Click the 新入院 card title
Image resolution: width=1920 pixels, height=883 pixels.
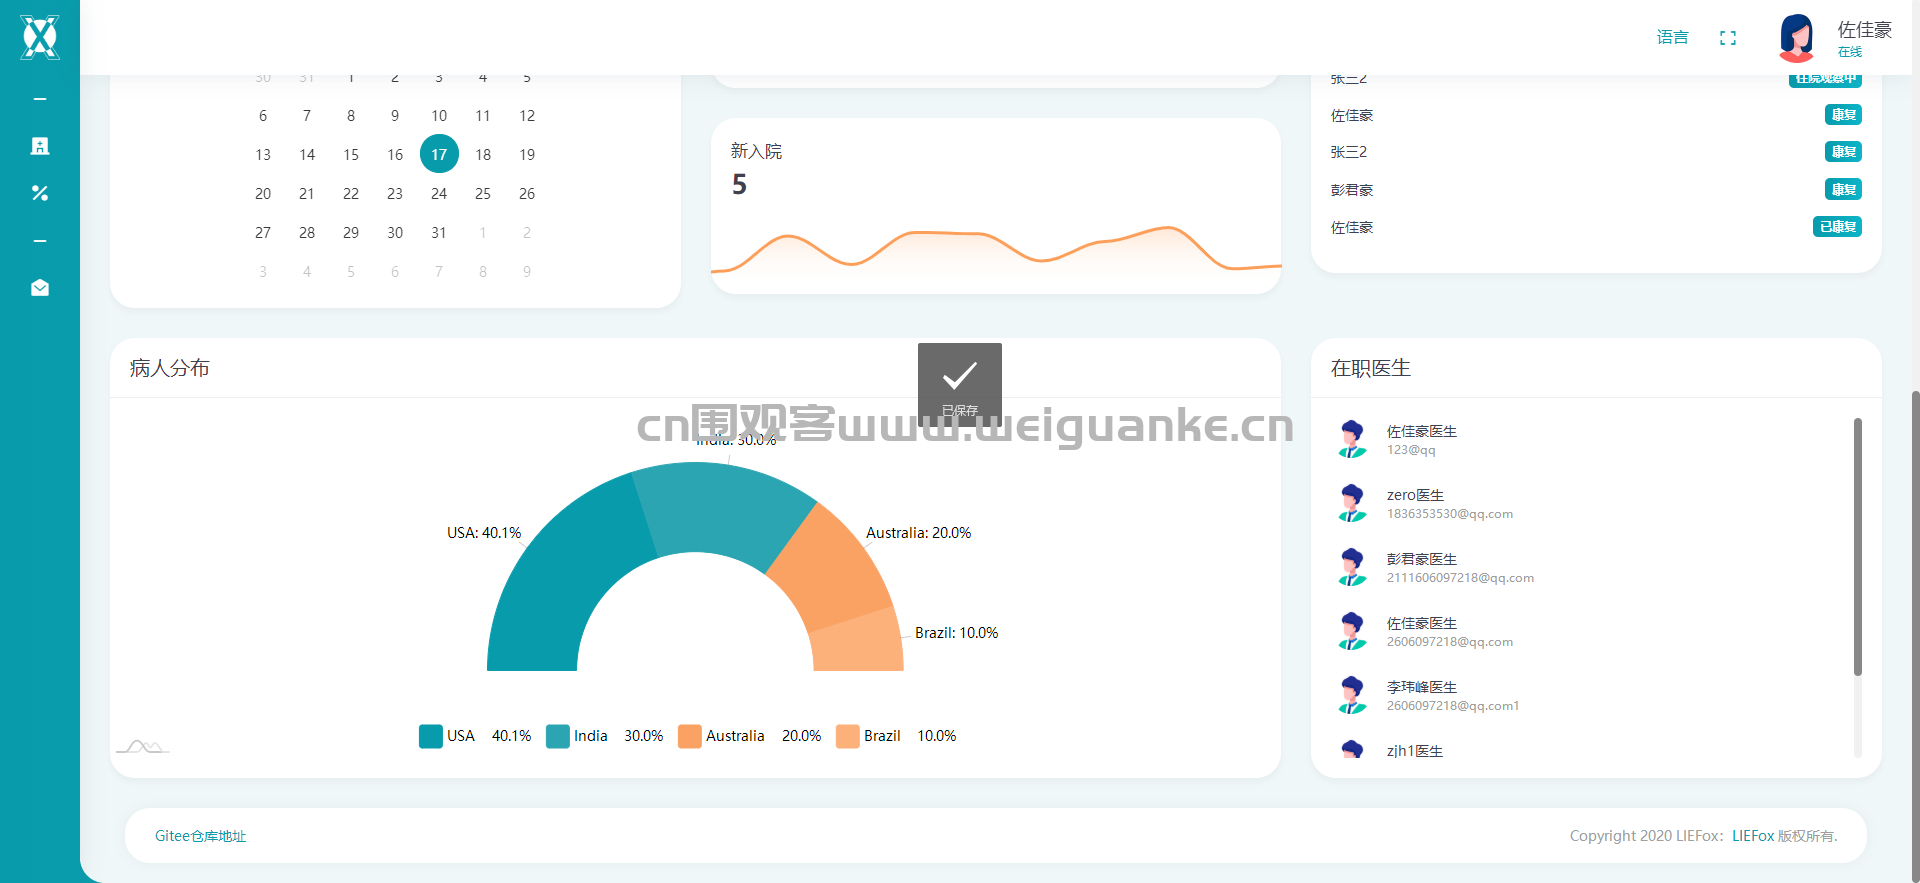point(756,151)
